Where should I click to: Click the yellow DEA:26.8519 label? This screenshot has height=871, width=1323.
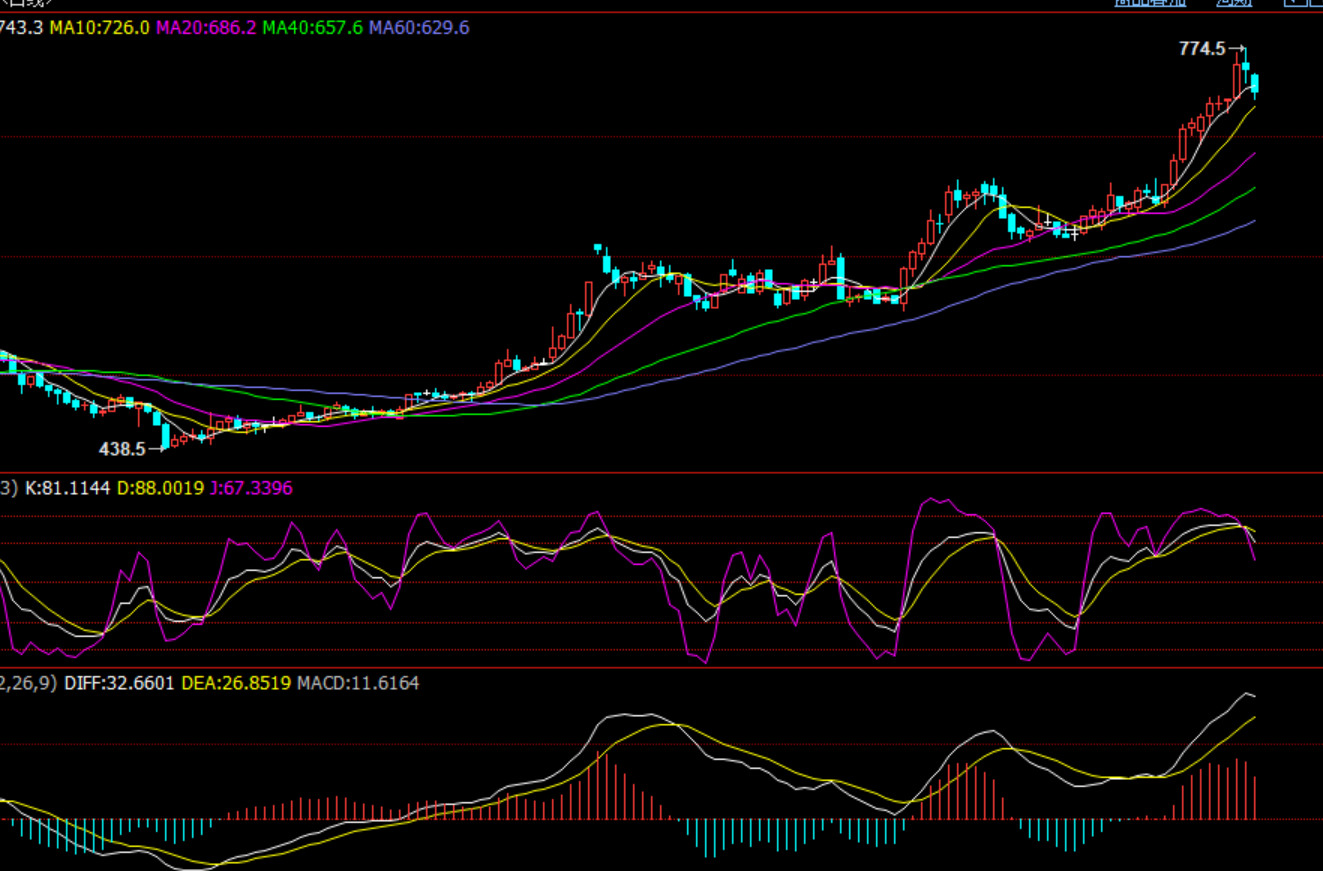click(x=236, y=683)
